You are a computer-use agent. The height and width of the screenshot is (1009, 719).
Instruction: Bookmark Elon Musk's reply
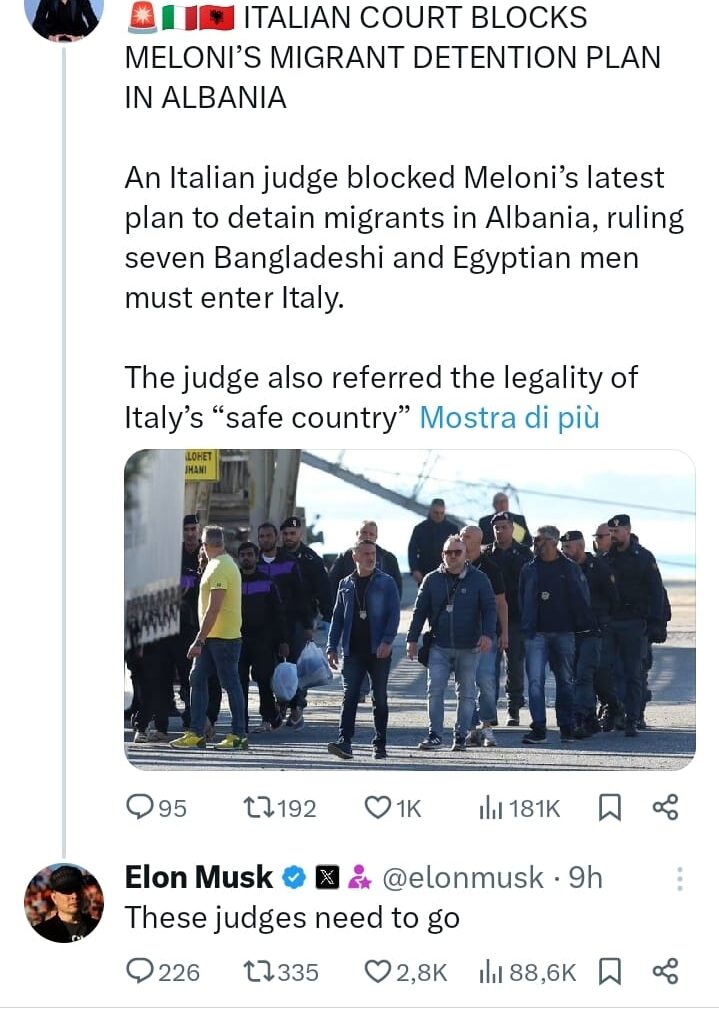click(x=609, y=970)
